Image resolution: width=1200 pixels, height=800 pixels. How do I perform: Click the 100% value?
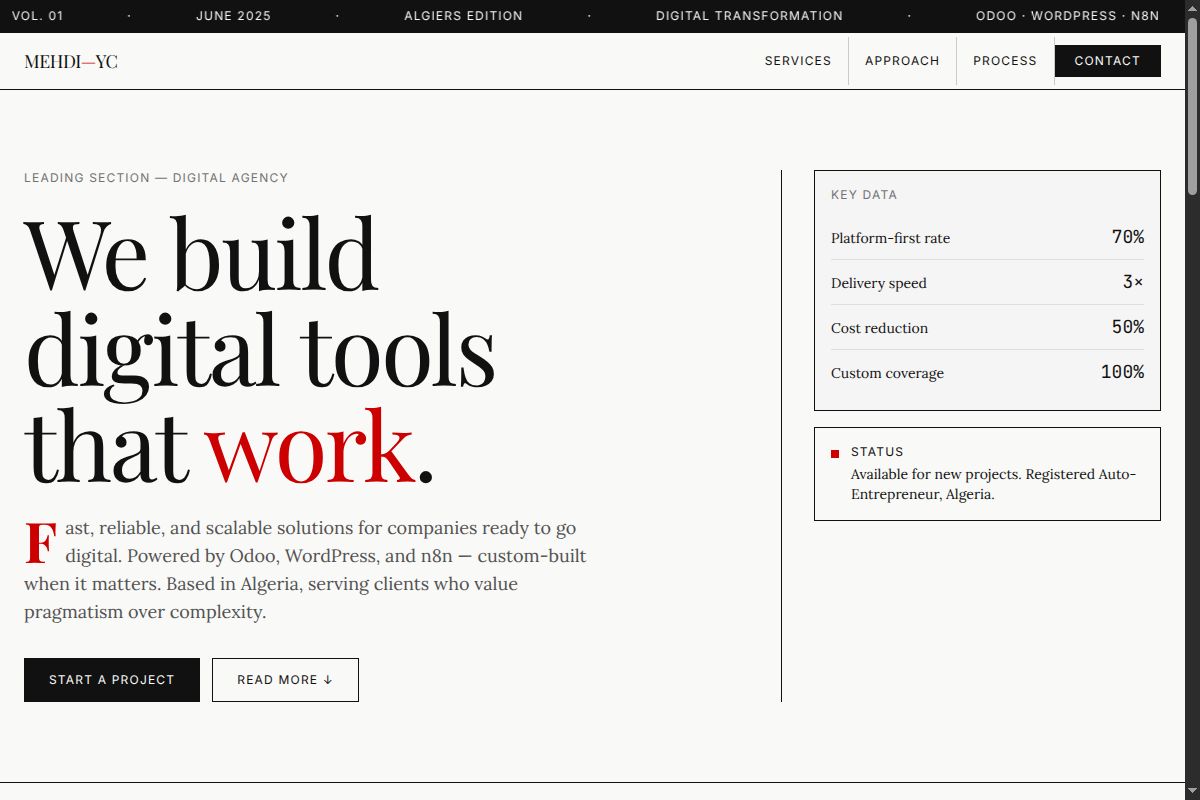pos(1122,372)
